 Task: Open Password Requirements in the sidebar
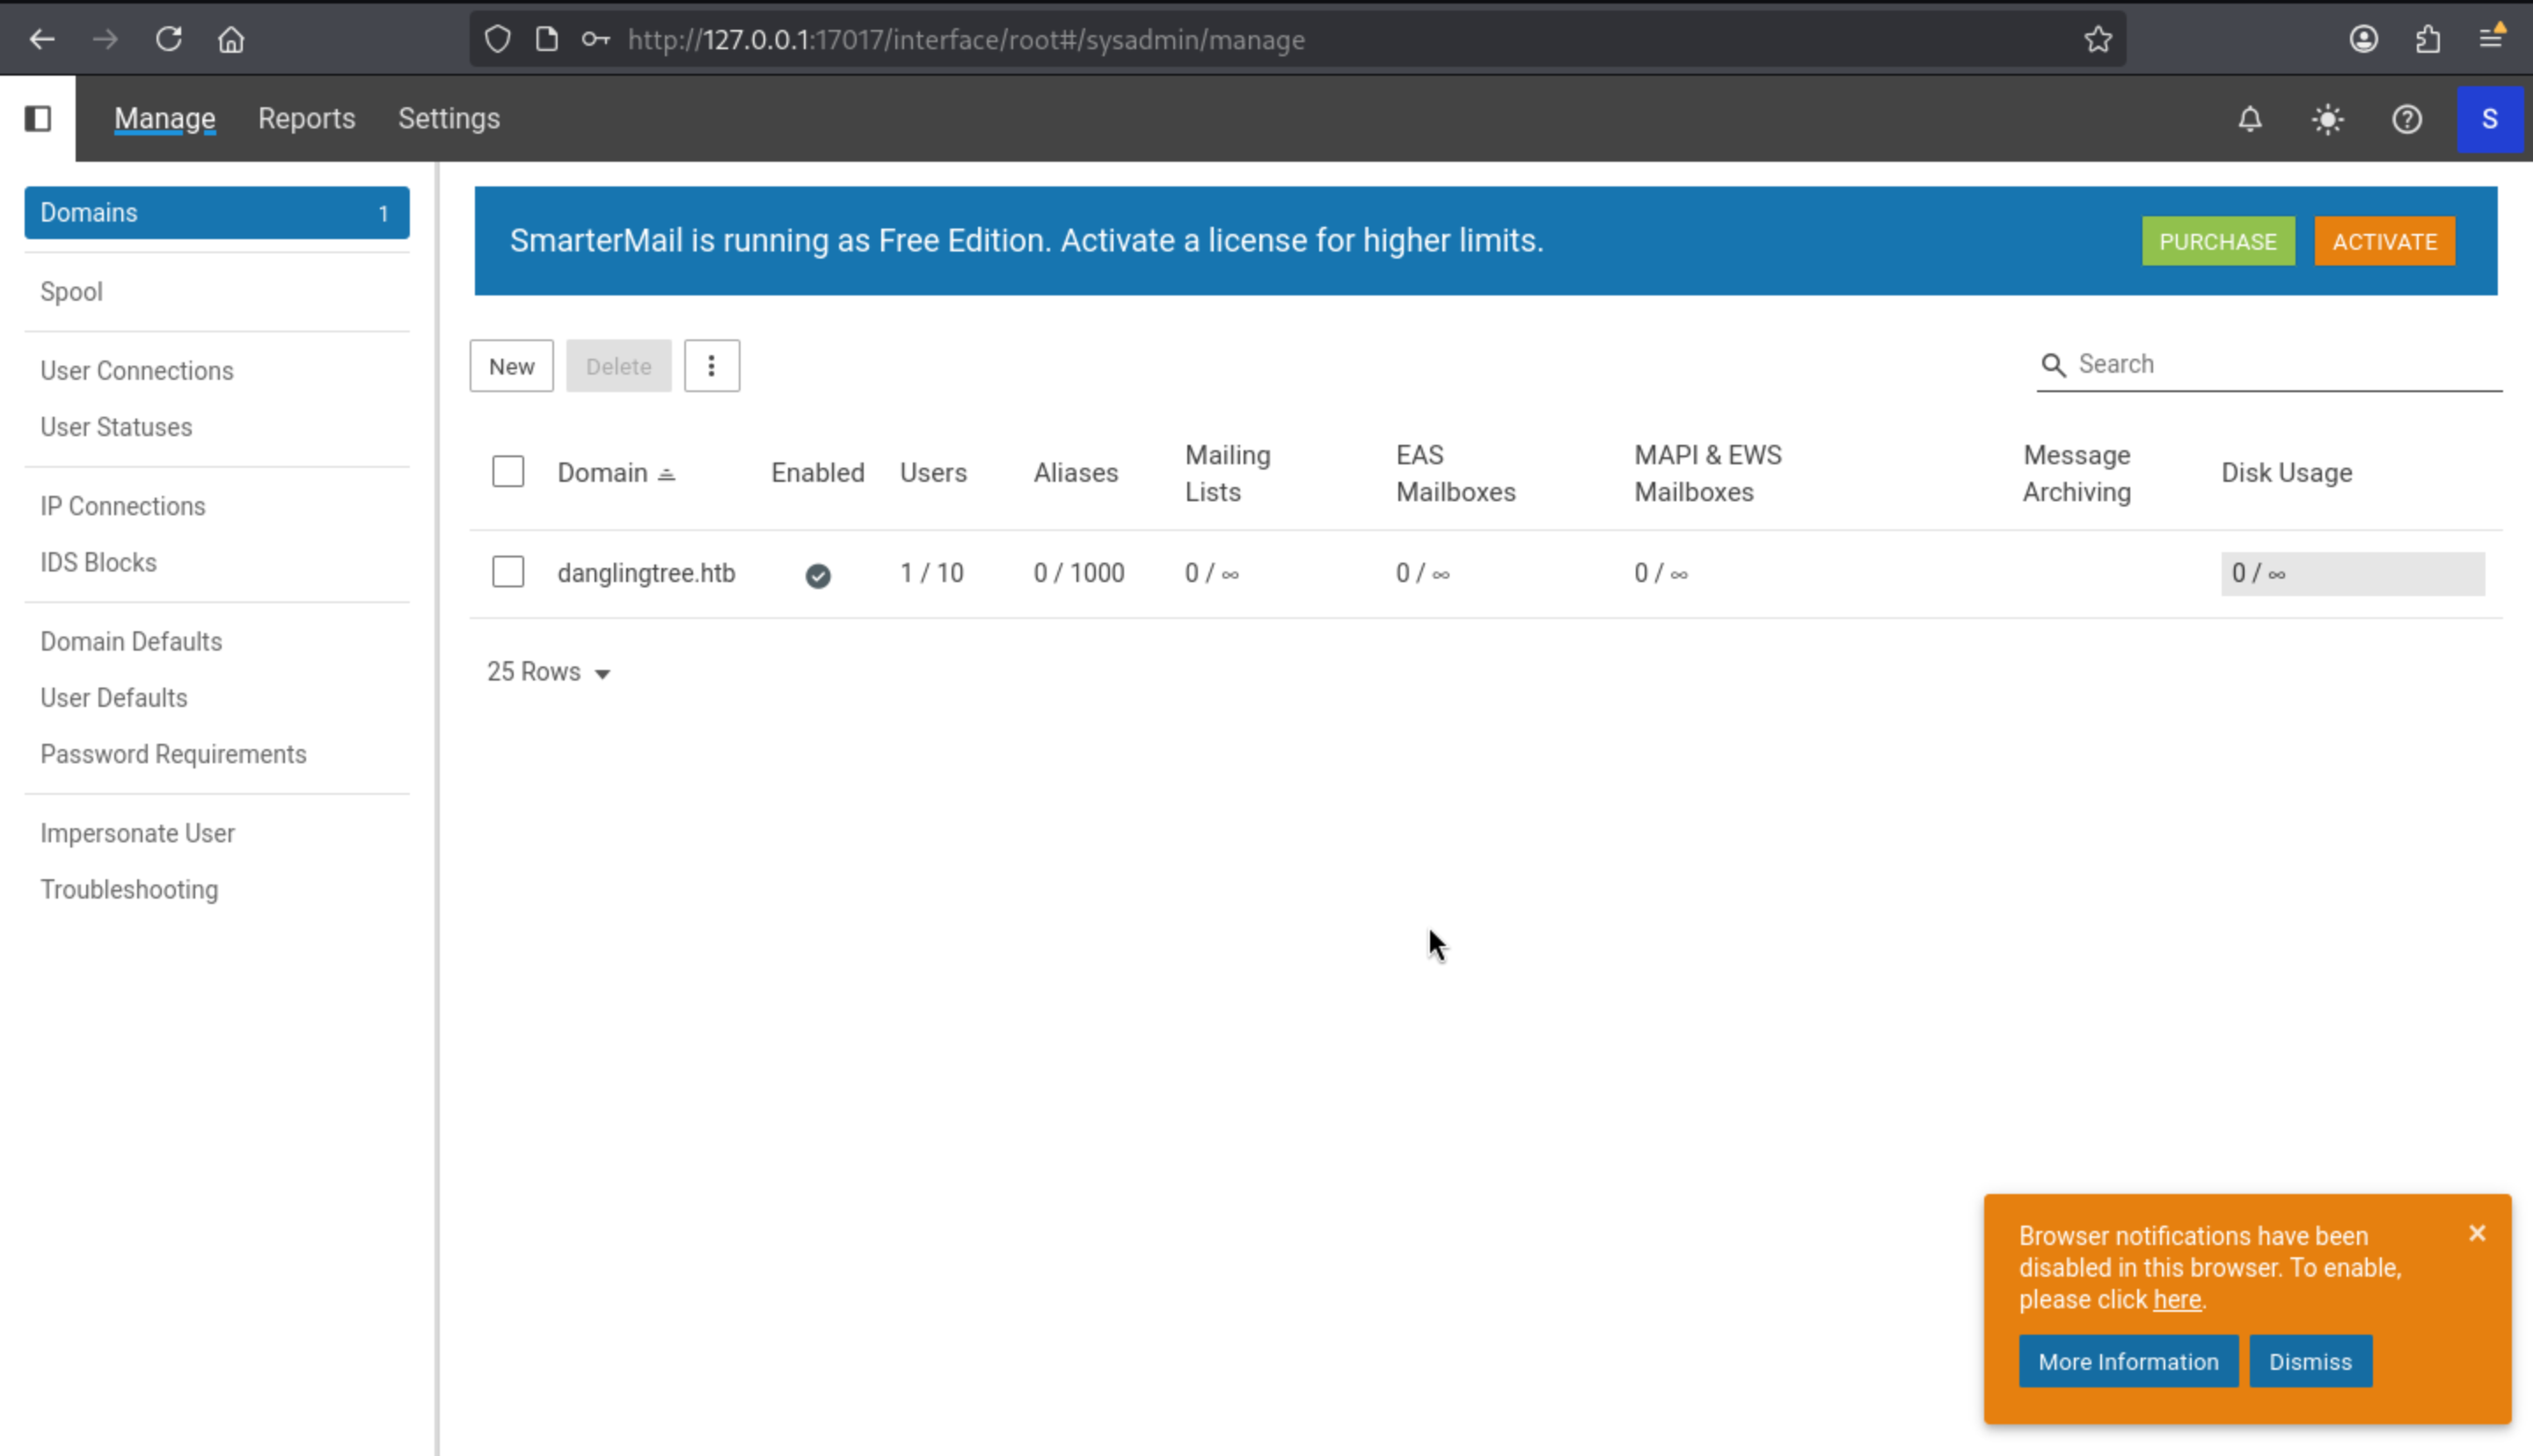click(173, 754)
